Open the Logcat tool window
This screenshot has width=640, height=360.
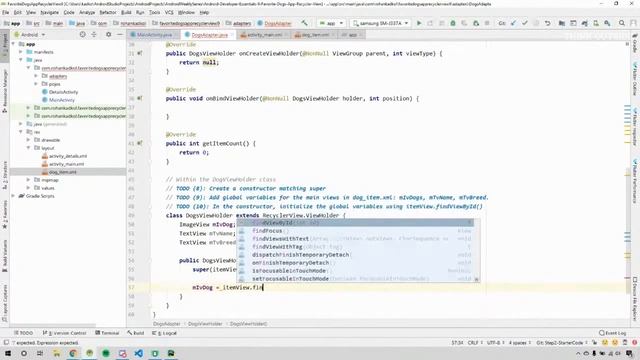coord(164,333)
